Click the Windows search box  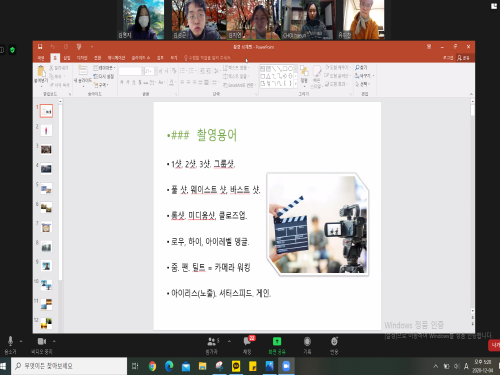click(69, 366)
